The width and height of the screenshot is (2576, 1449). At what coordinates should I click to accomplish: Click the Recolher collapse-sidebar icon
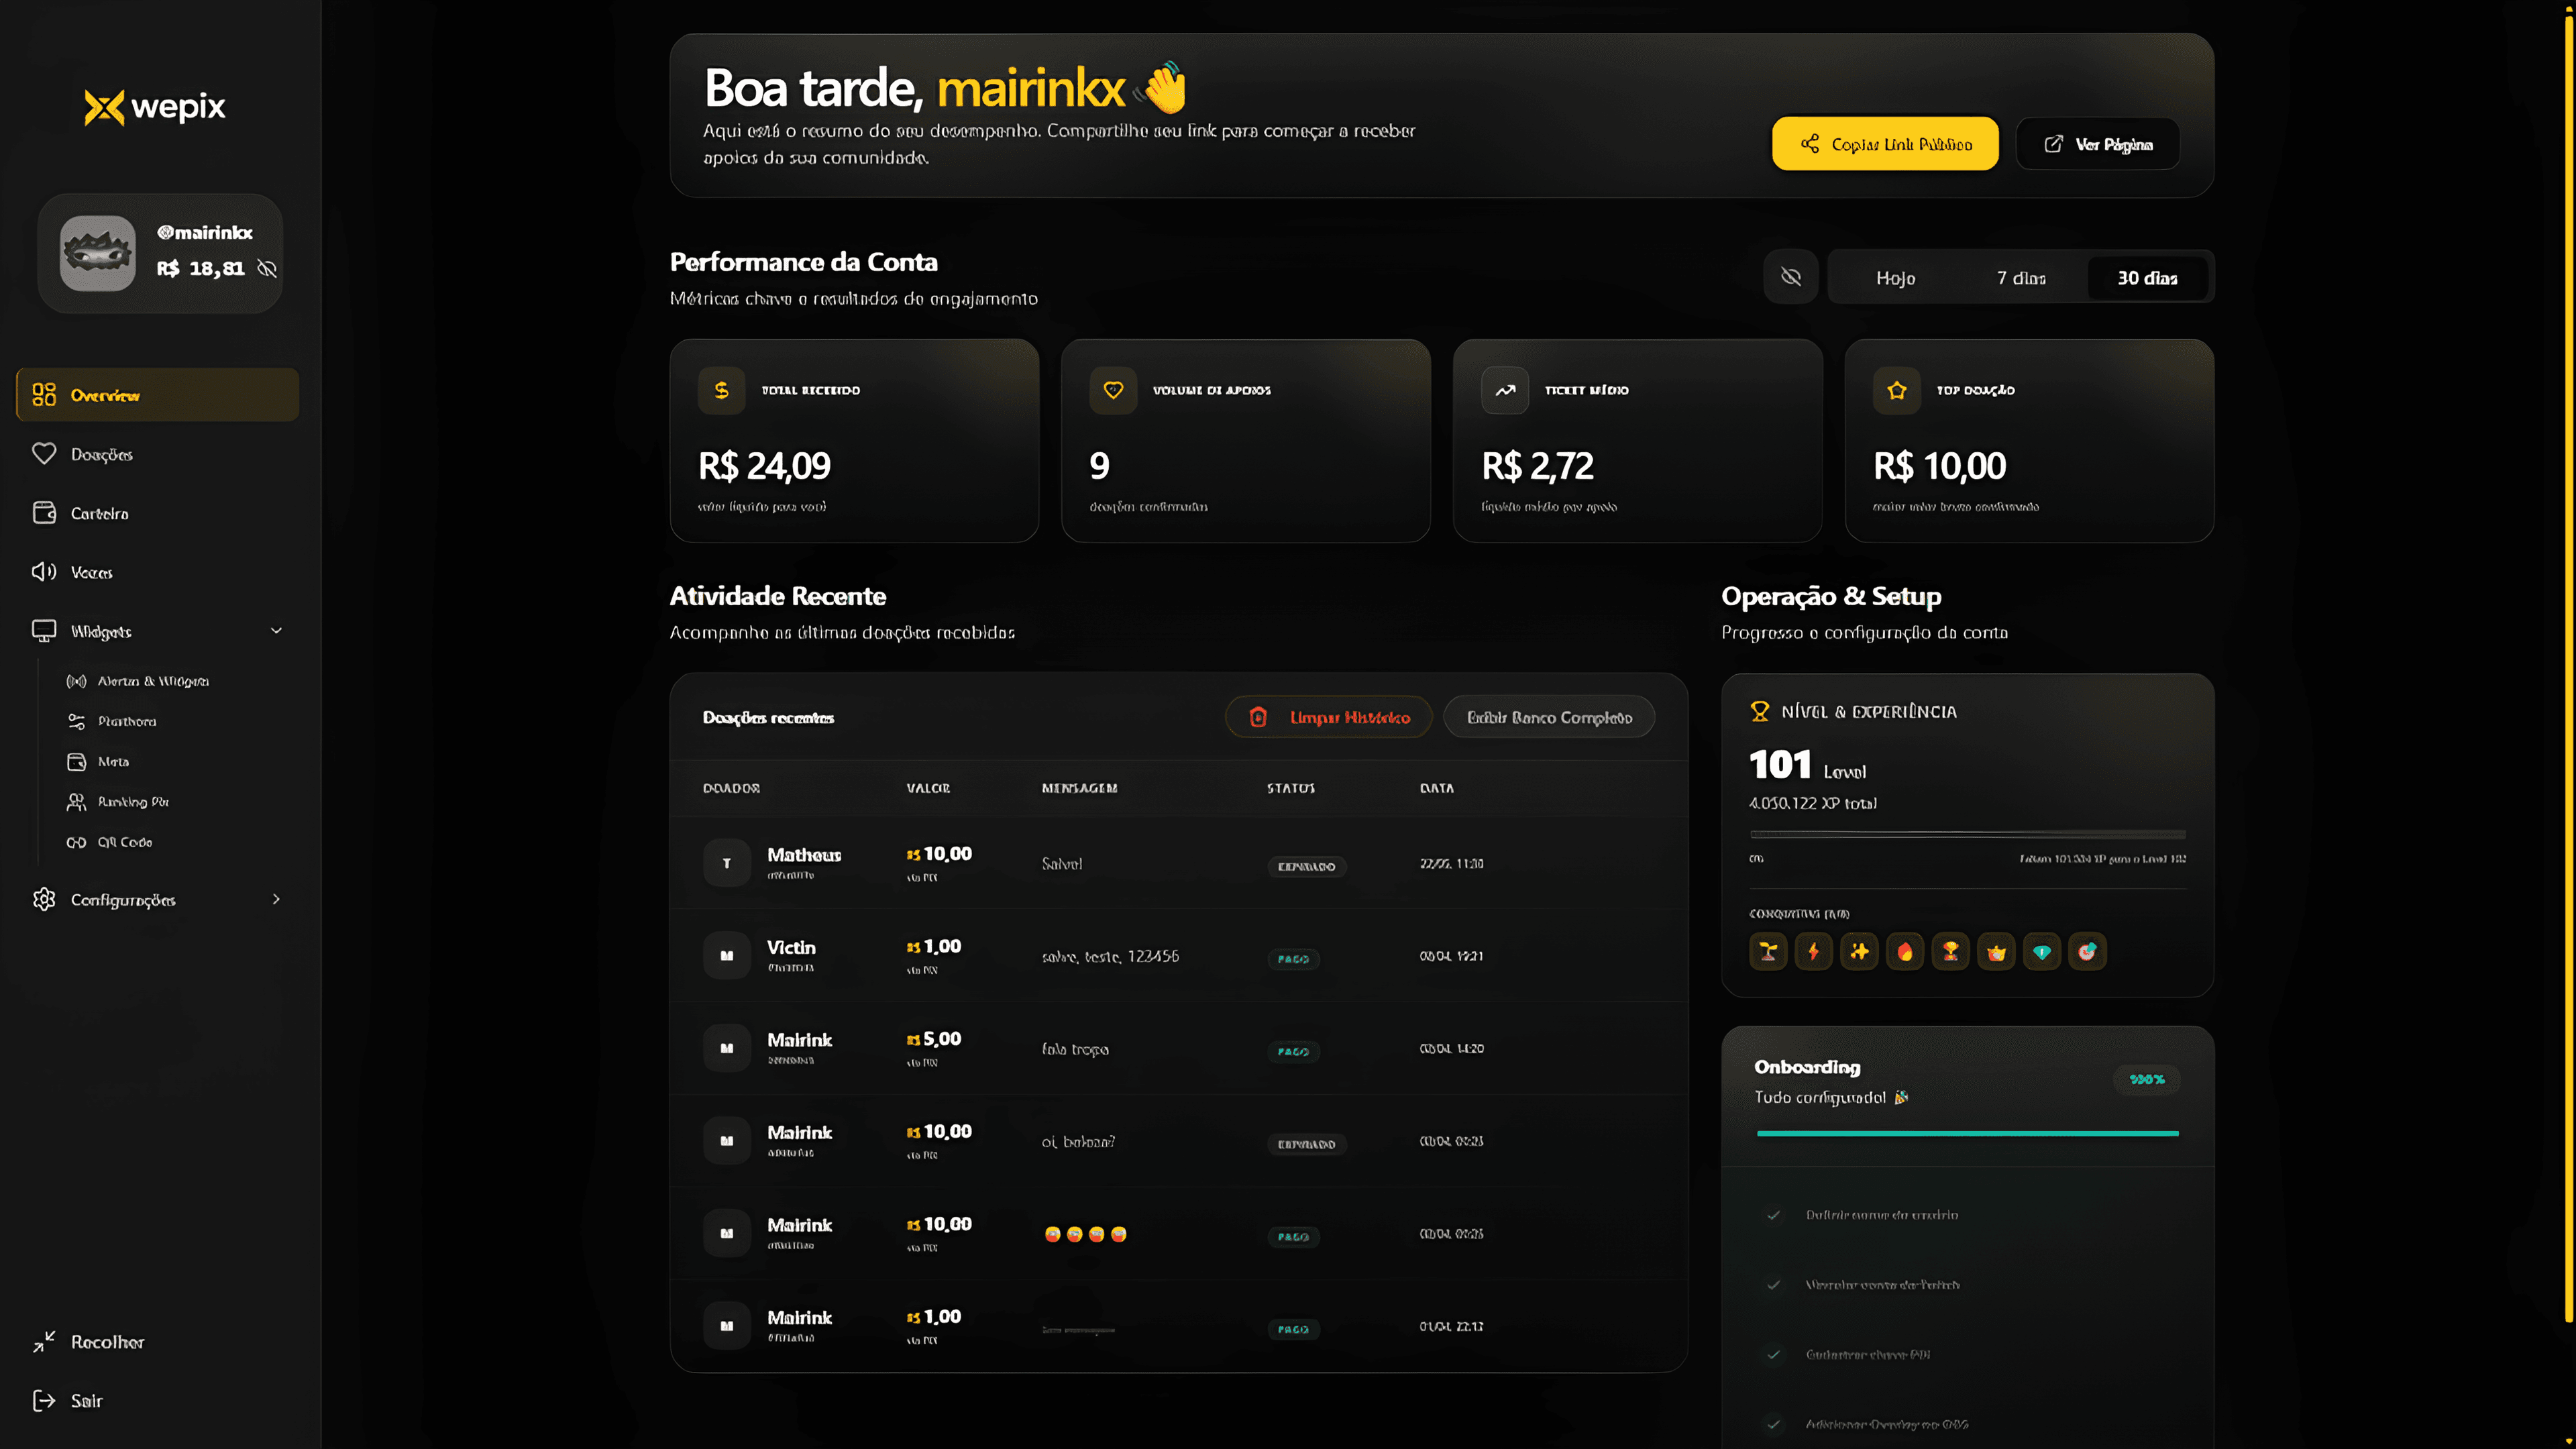tap(44, 1342)
